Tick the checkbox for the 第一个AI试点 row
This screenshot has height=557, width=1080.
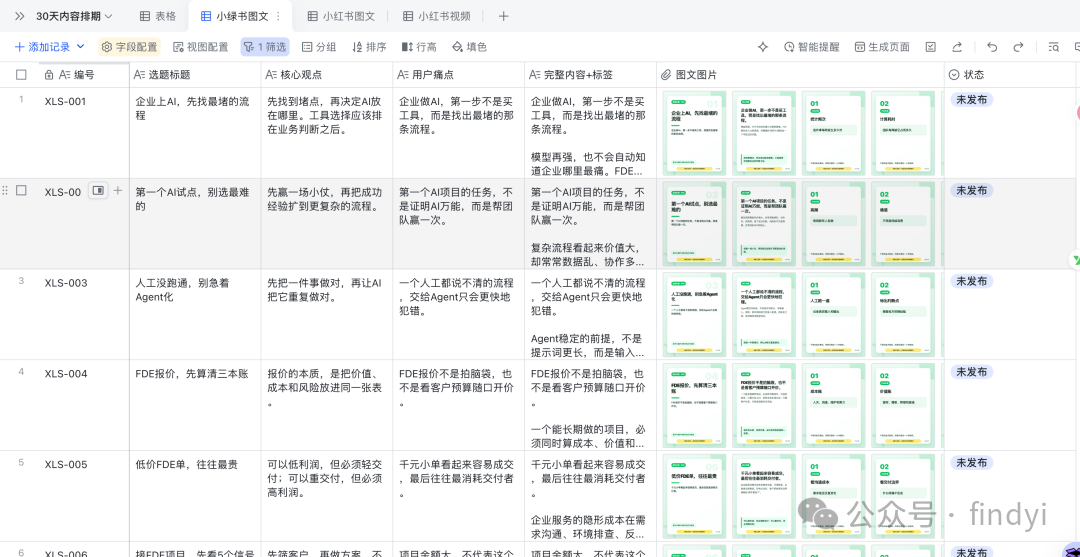21,190
